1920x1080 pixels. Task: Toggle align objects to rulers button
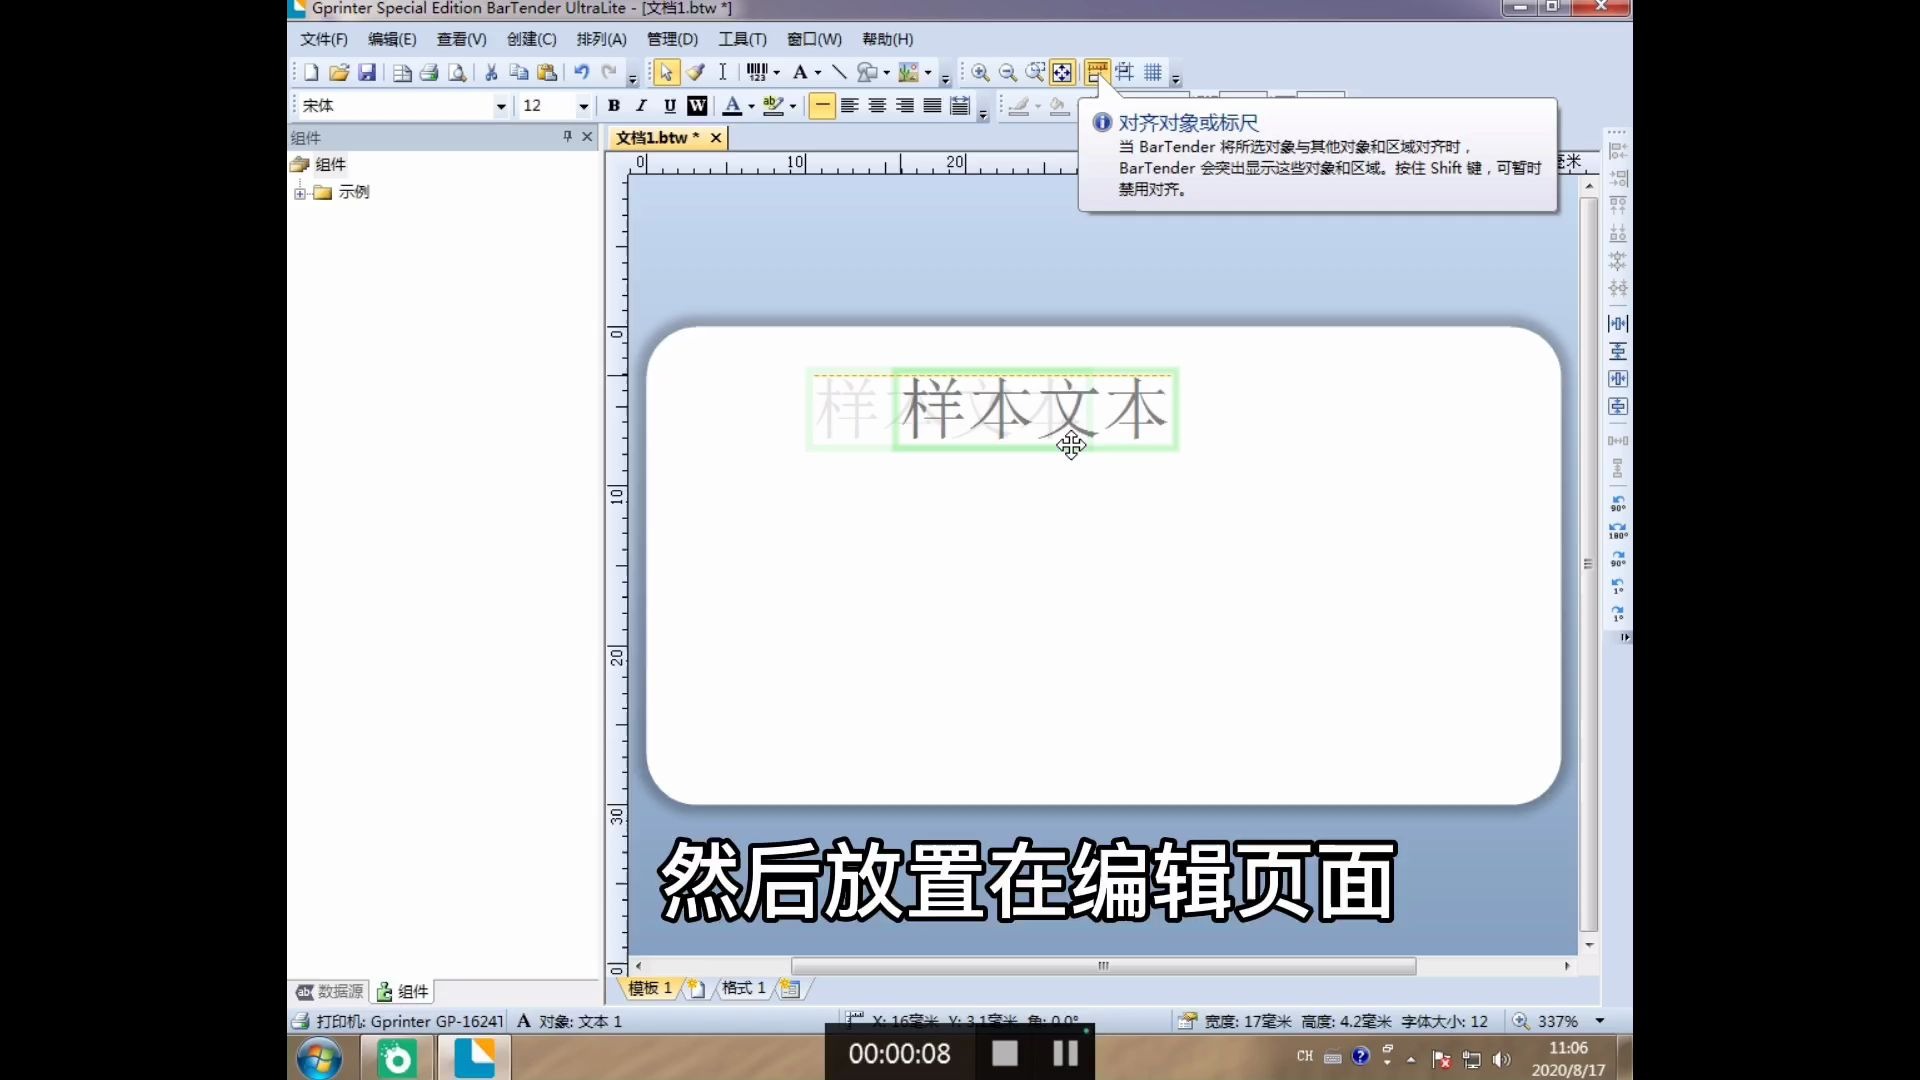coord(1097,72)
